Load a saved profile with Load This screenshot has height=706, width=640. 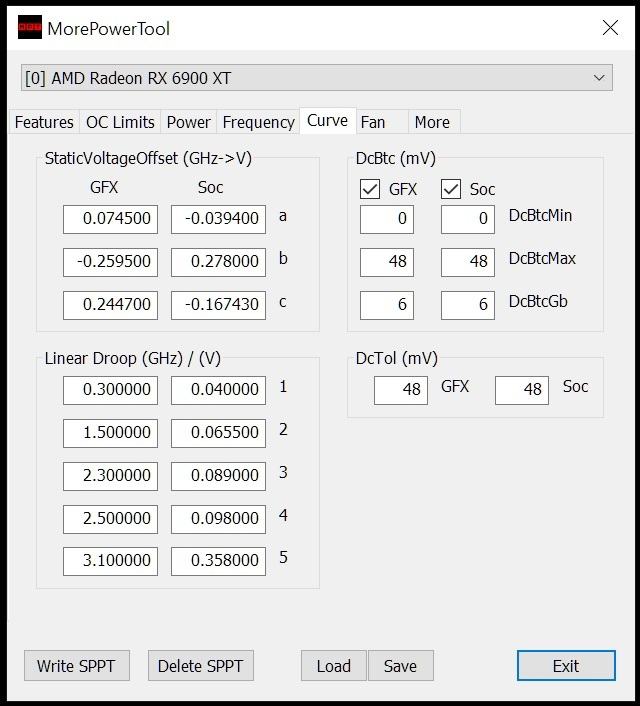pyautogui.click(x=334, y=665)
